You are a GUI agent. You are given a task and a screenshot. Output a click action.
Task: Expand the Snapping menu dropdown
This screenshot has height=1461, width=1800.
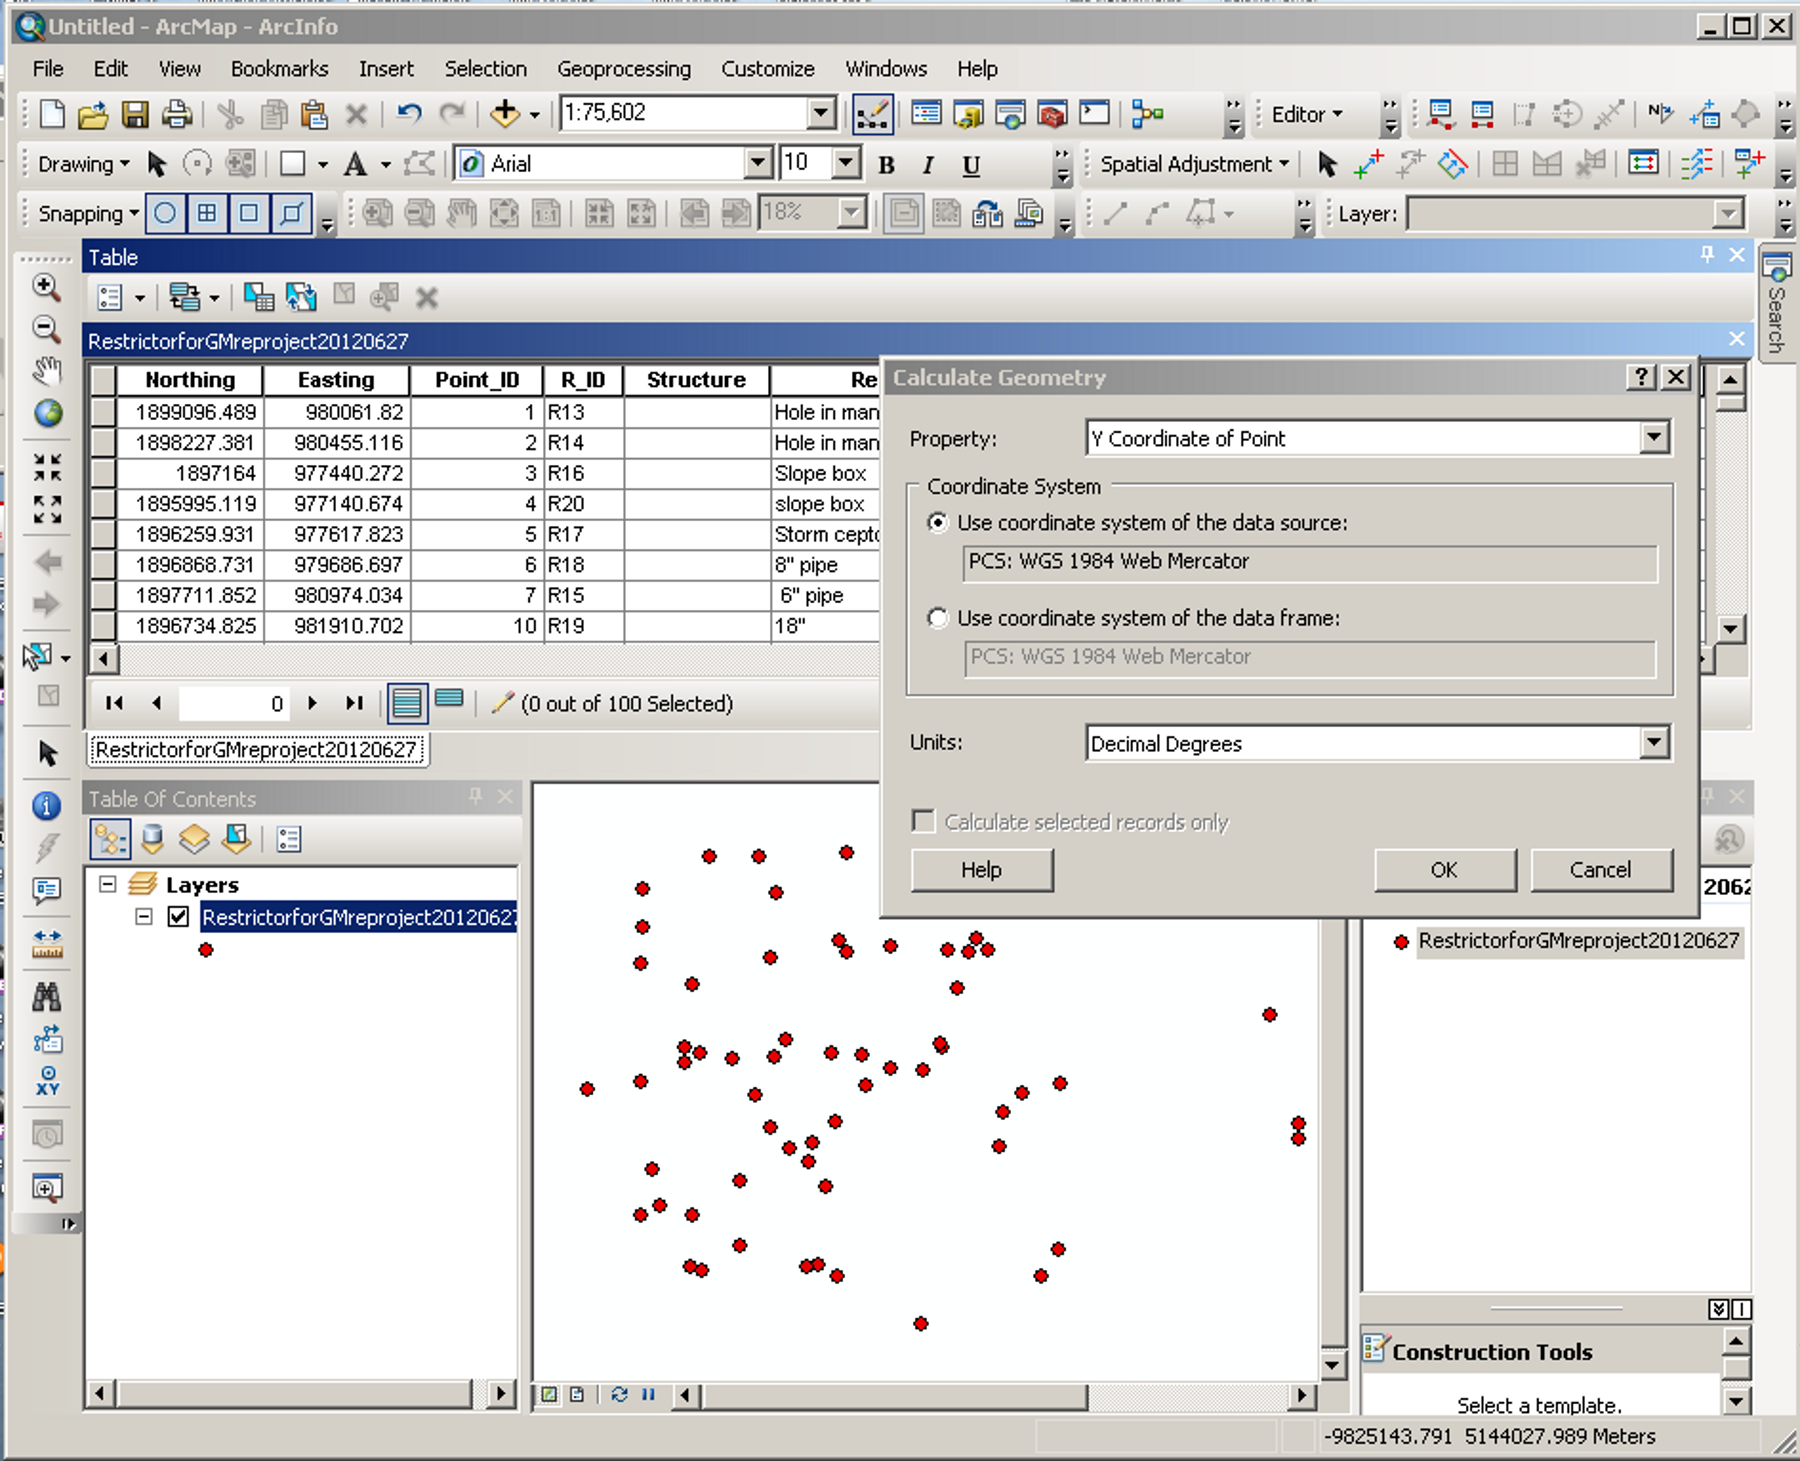coord(87,213)
